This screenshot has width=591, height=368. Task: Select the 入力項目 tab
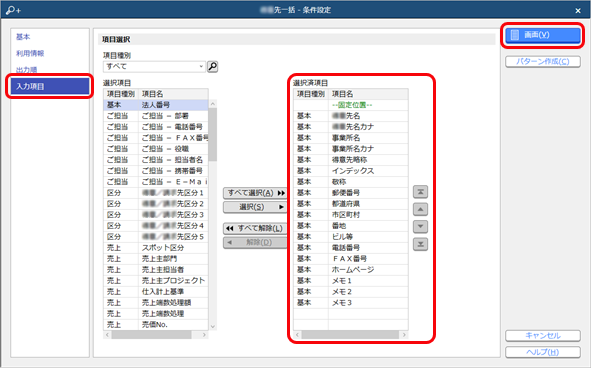(49, 86)
